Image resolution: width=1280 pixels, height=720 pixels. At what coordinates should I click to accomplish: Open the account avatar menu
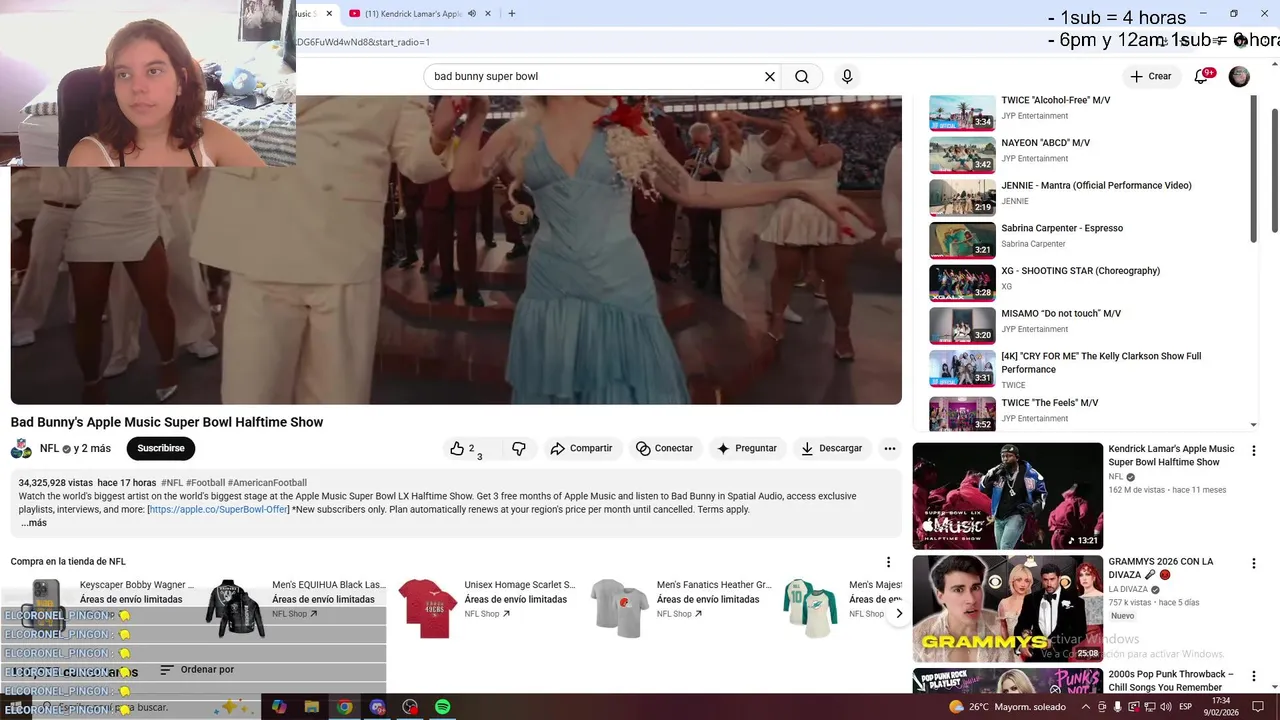coord(1239,77)
